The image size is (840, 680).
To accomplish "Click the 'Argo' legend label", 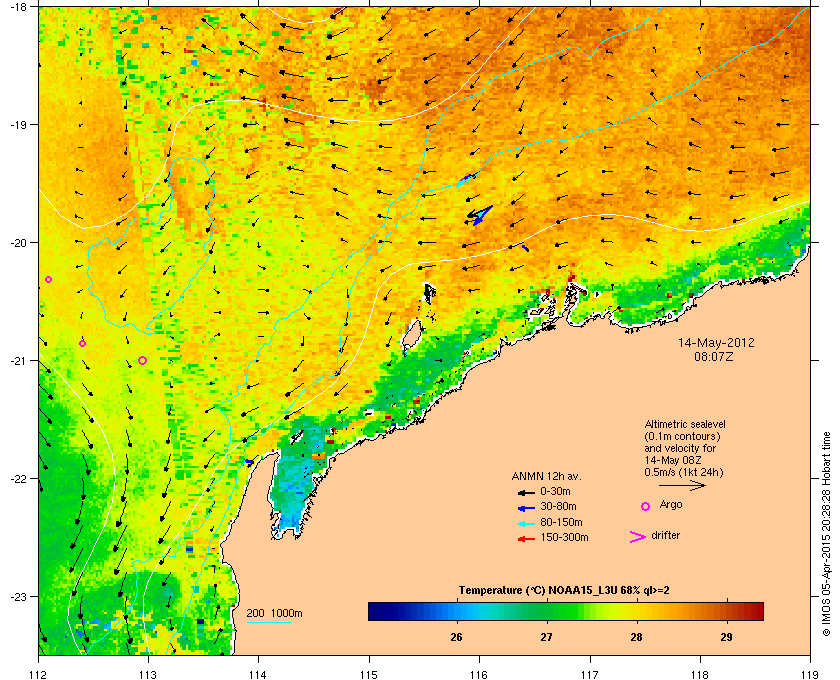I will pyautogui.click(x=671, y=505).
